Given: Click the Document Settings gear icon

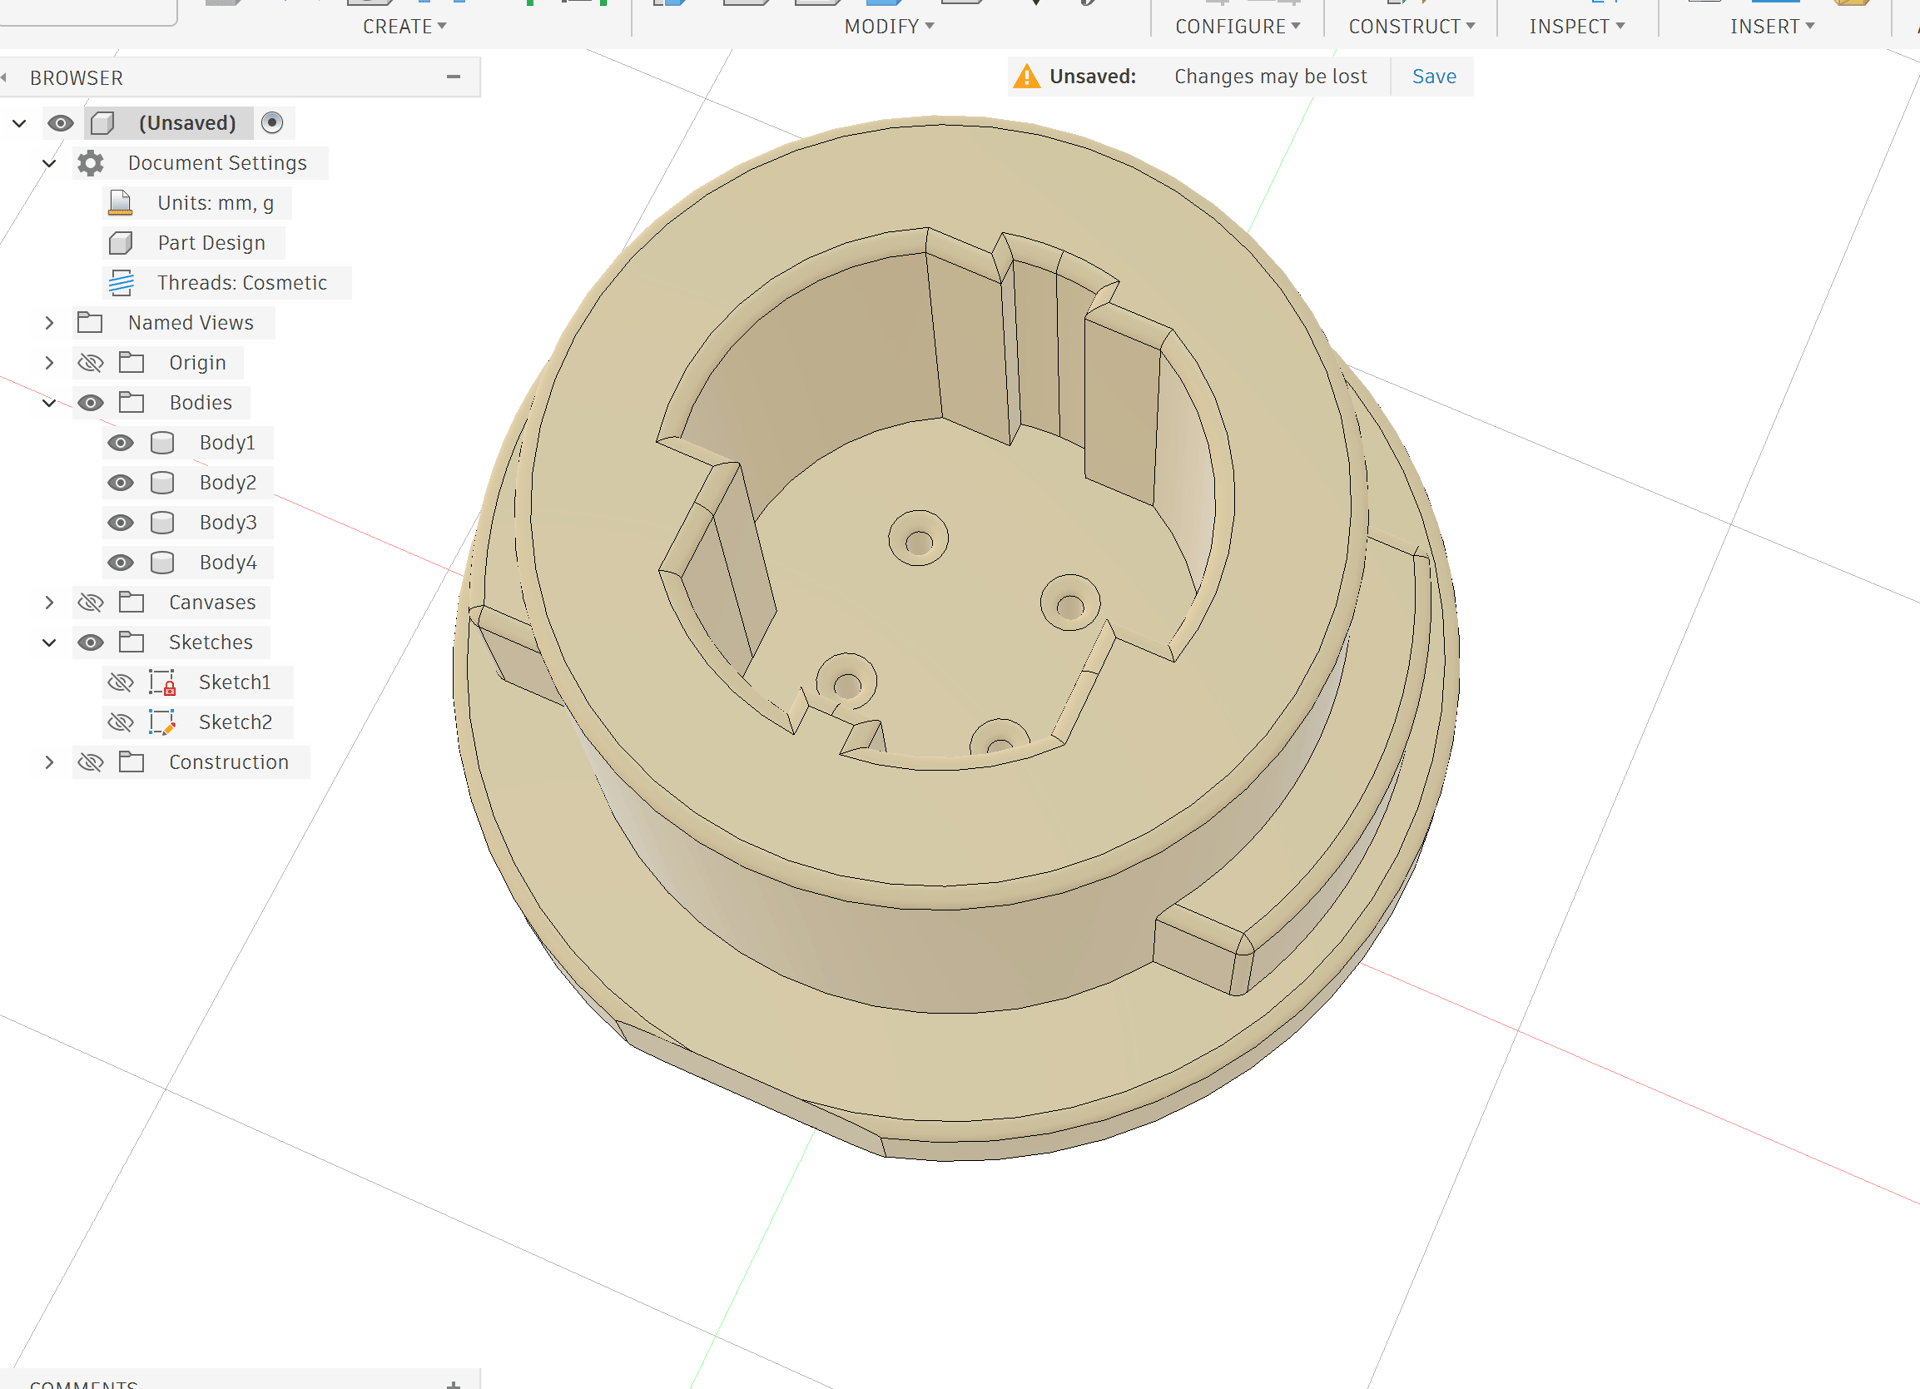Looking at the screenshot, I should click(x=90, y=163).
